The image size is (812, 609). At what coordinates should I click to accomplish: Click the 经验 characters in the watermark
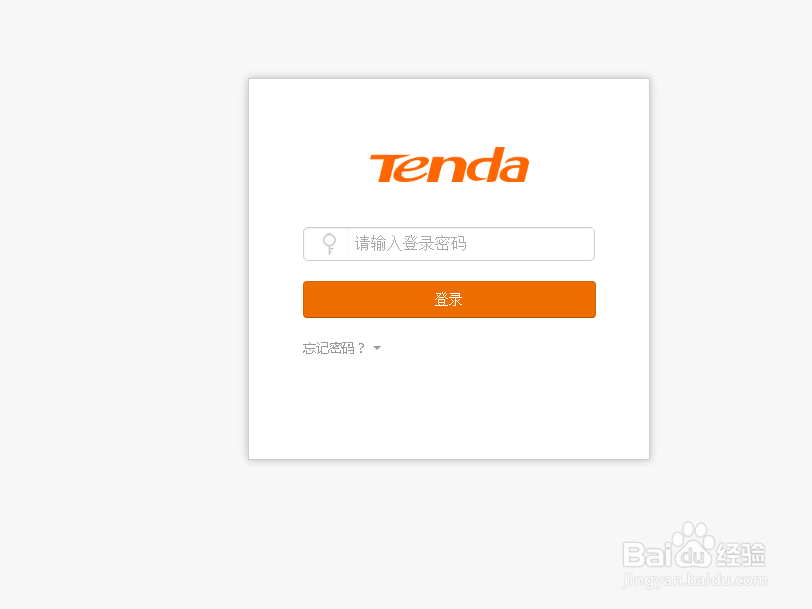(741, 555)
